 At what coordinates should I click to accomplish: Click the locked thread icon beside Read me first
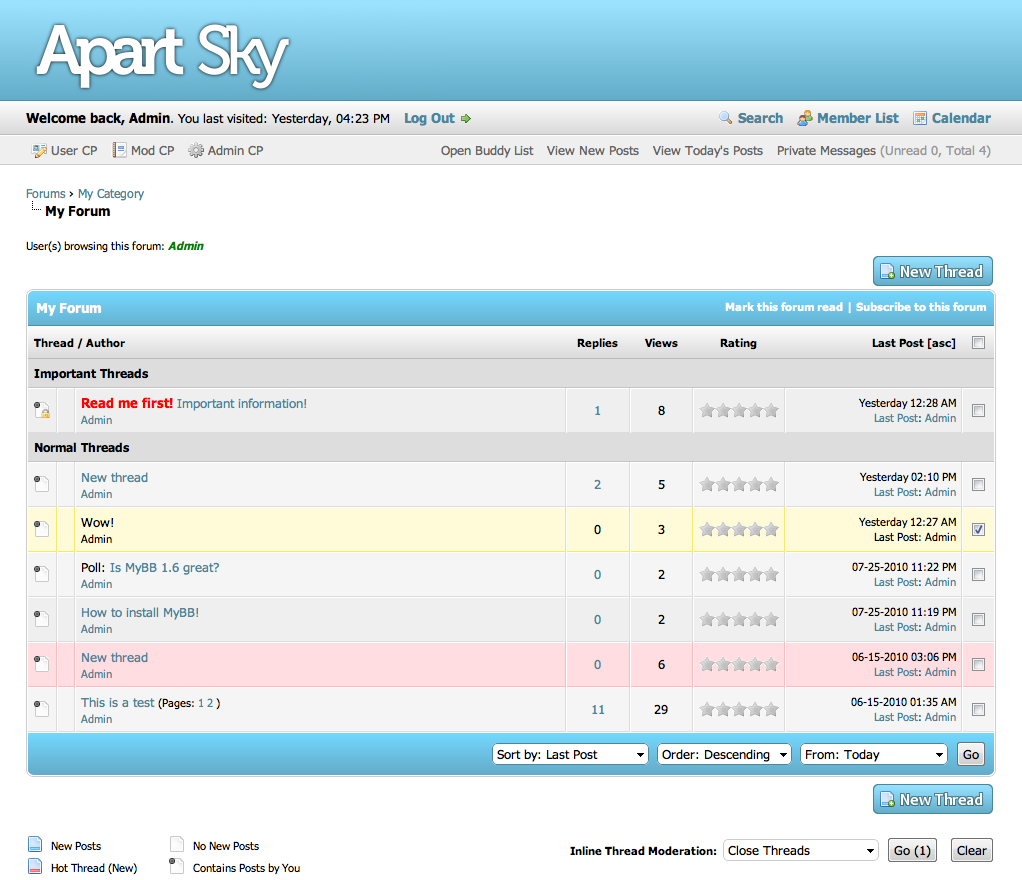pyautogui.click(x=42, y=410)
